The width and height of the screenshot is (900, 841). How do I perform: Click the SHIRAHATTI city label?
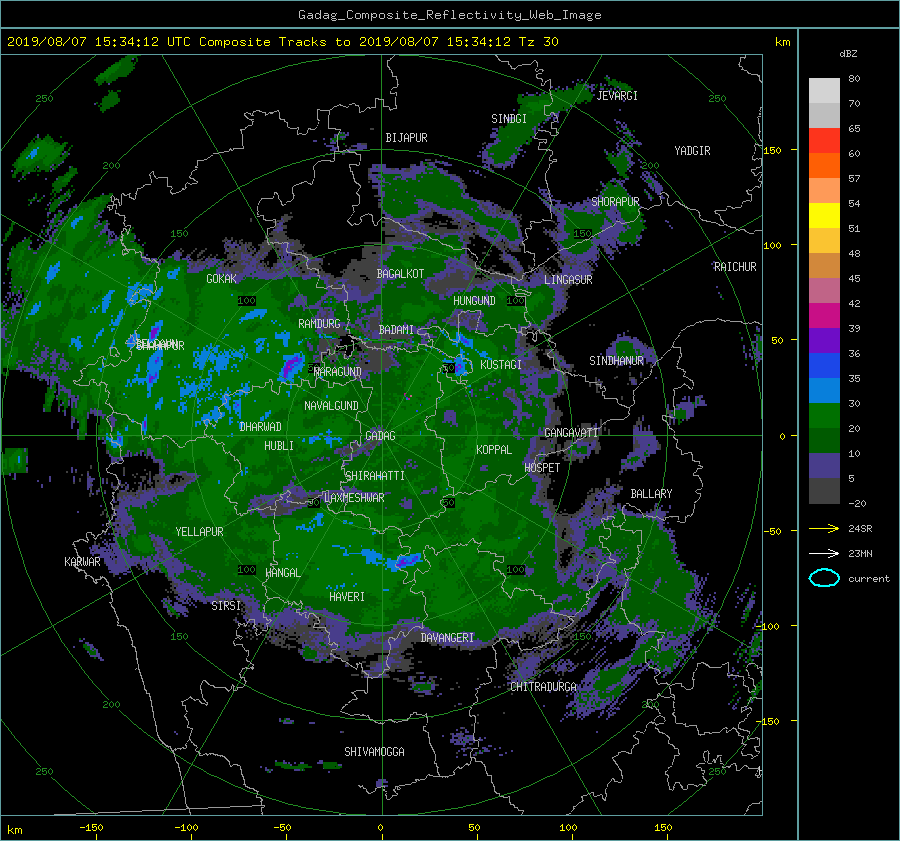(375, 476)
